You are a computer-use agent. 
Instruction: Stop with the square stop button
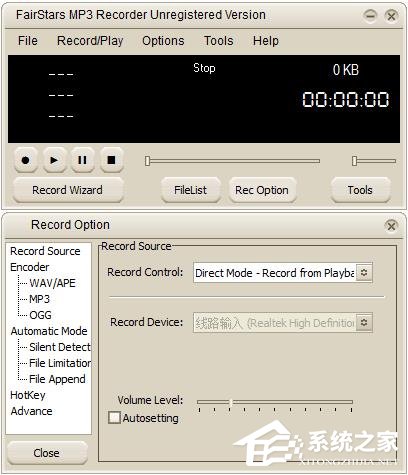click(x=112, y=160)
